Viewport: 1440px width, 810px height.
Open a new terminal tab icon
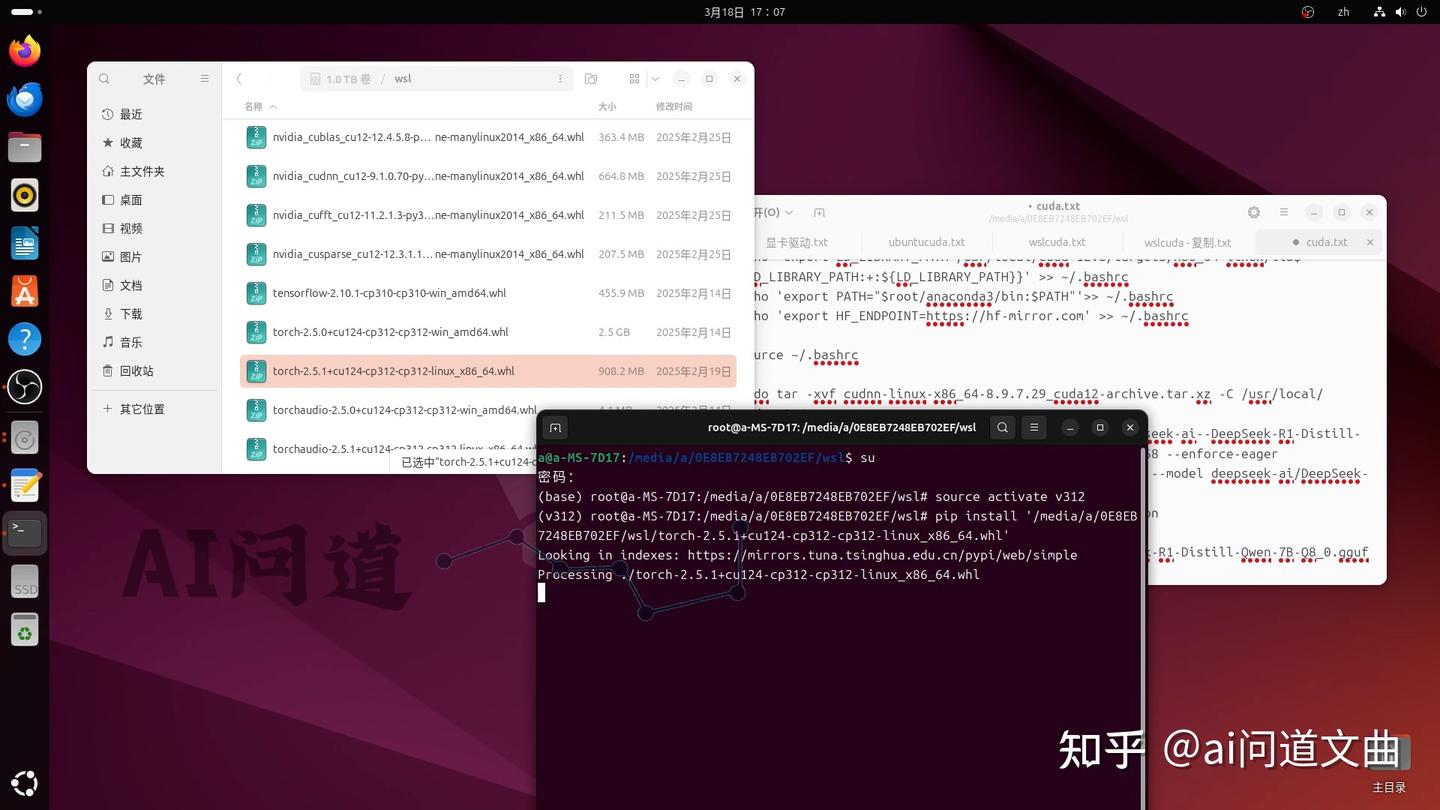555,427
